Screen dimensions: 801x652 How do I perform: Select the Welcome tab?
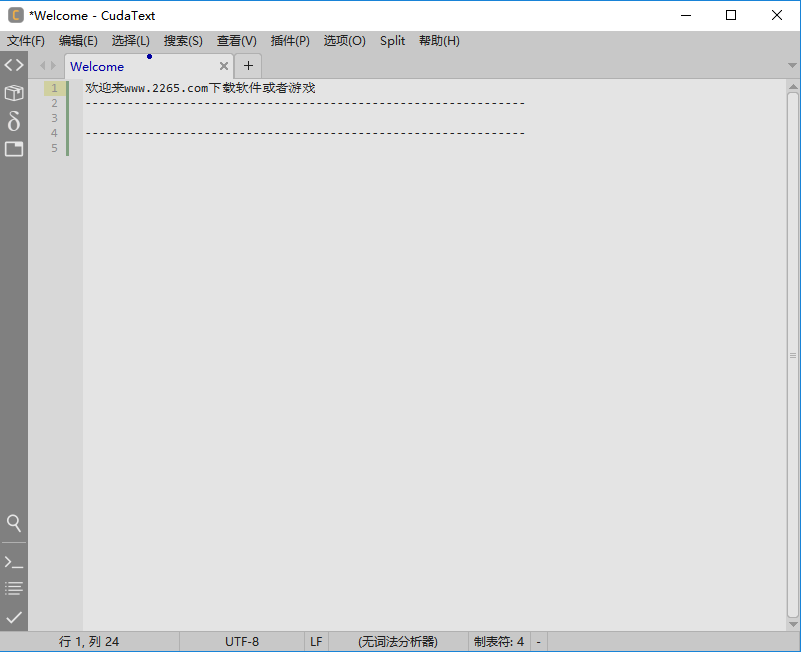click(x=97, y=66)
